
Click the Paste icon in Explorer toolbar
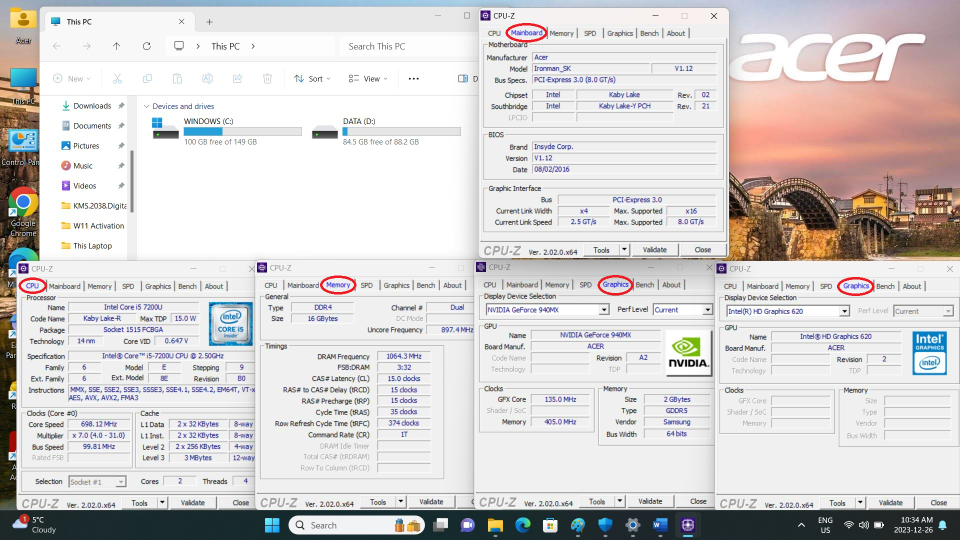click(x=177, y=78)
